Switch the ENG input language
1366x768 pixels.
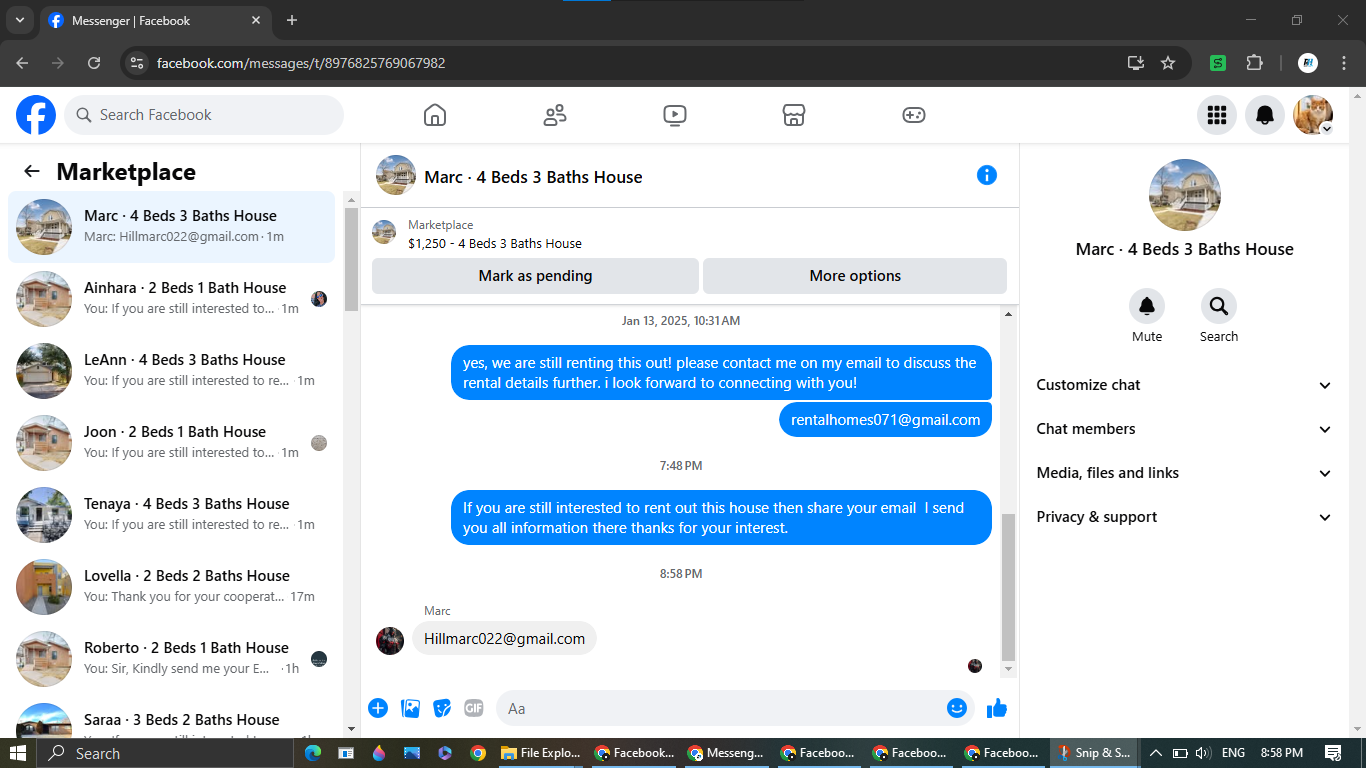(x=1234, y=753)
